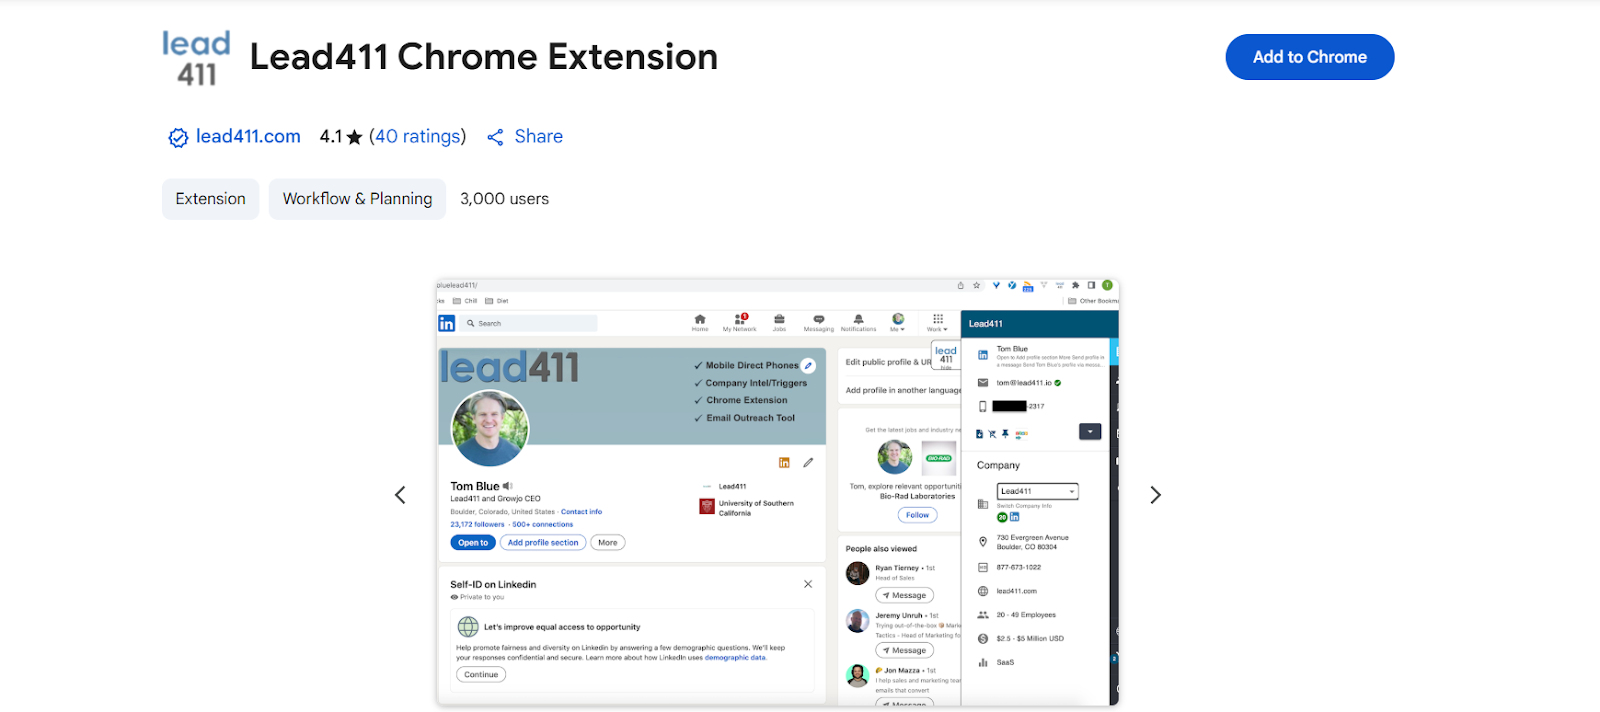Show the previous screenshot with the left arrow
1600x712 pixels.
coord(400,495)
